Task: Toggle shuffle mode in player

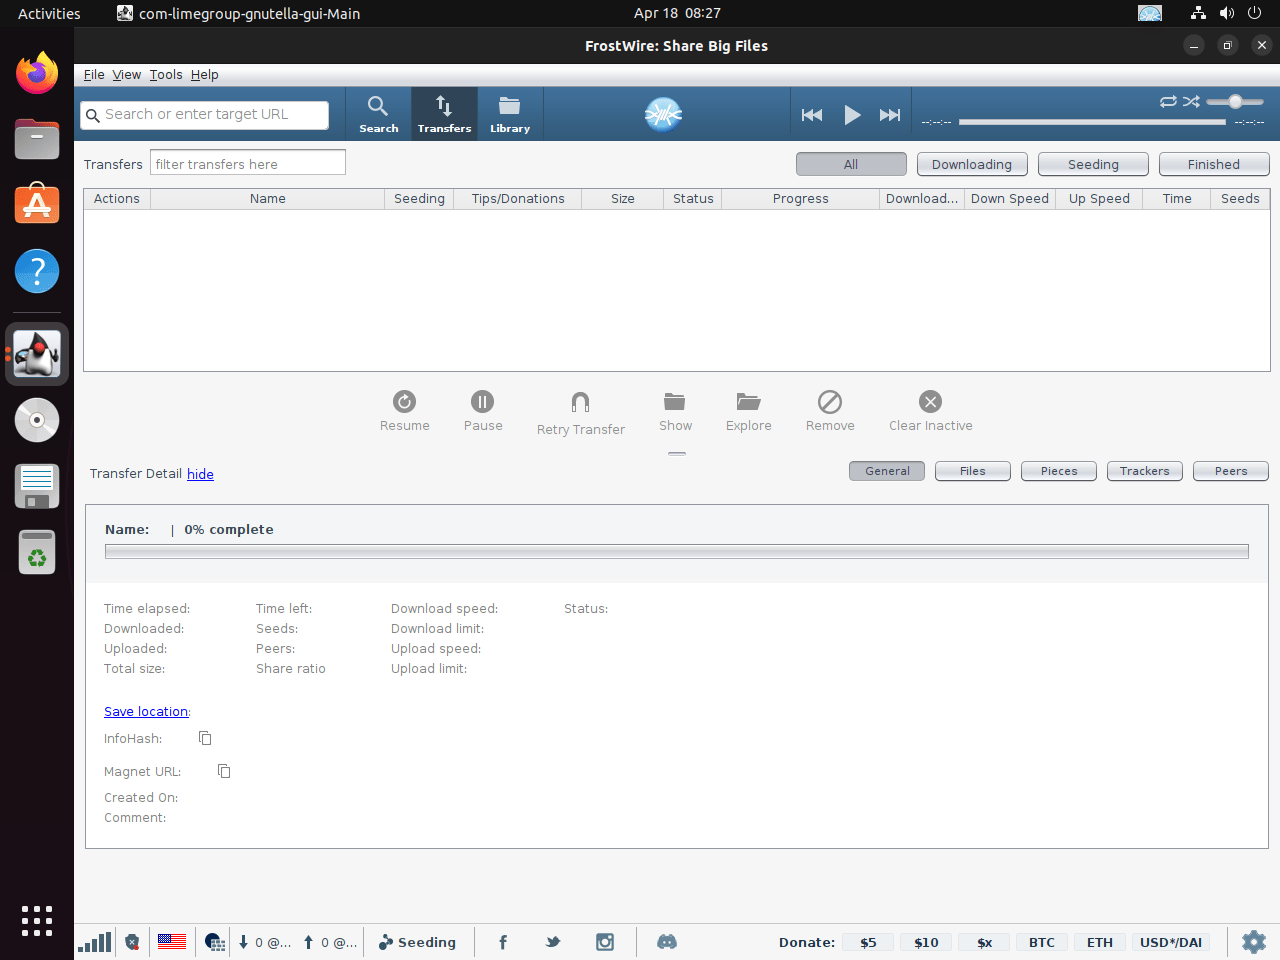Action: [x=1191, y=101]
